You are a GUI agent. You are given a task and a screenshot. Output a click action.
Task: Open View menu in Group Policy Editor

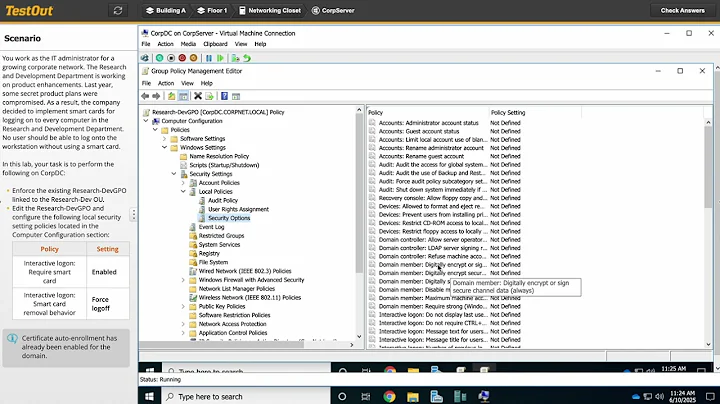tap(187, 83)
